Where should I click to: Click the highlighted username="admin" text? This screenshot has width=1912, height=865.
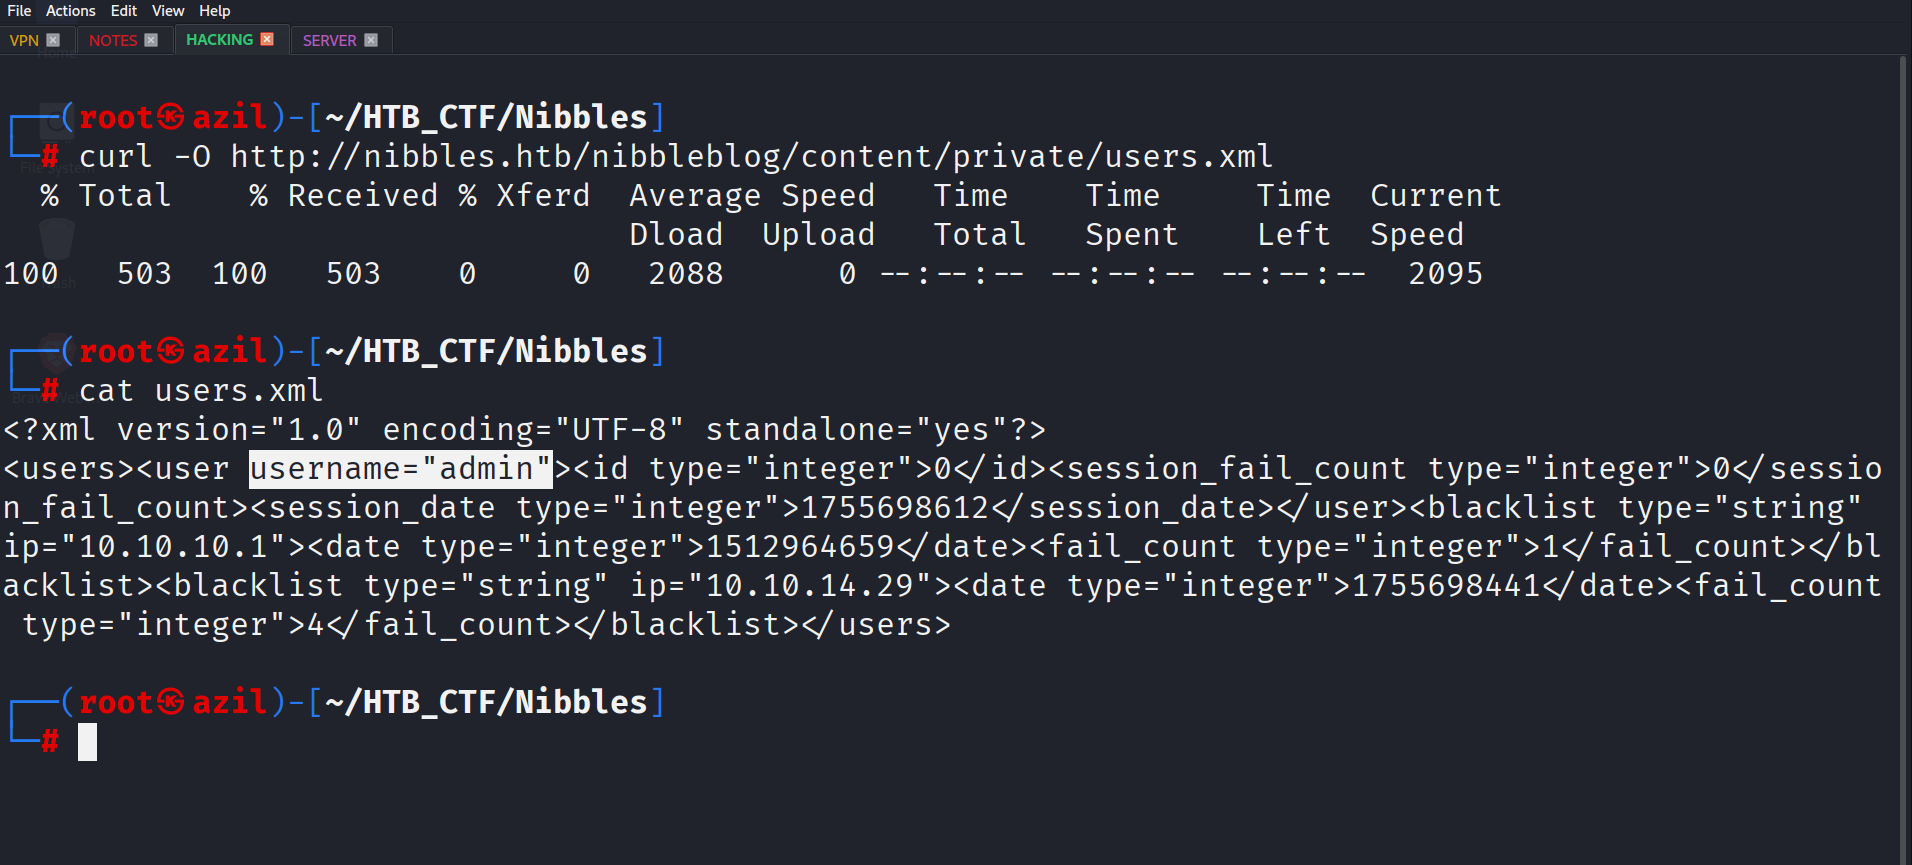click(x=400, y=469)
